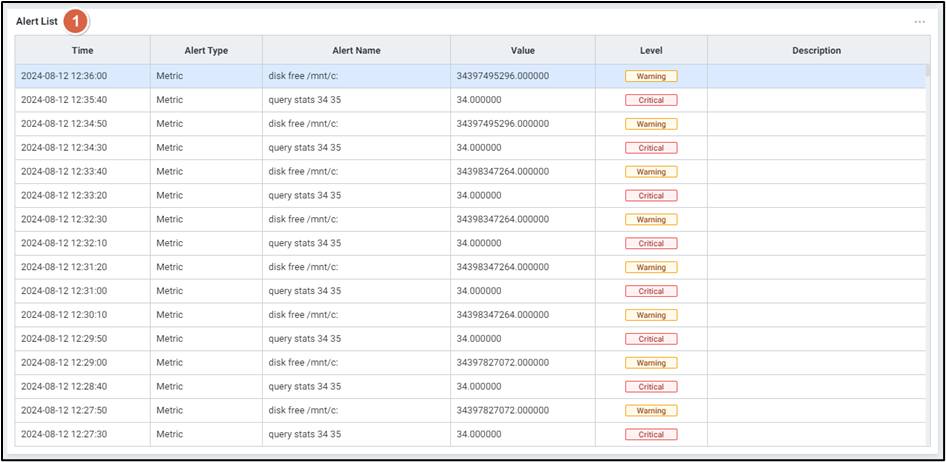946x462 pixels.
Task: Click the orange numbered 1 callout badge
Action: tap(76, 21)
